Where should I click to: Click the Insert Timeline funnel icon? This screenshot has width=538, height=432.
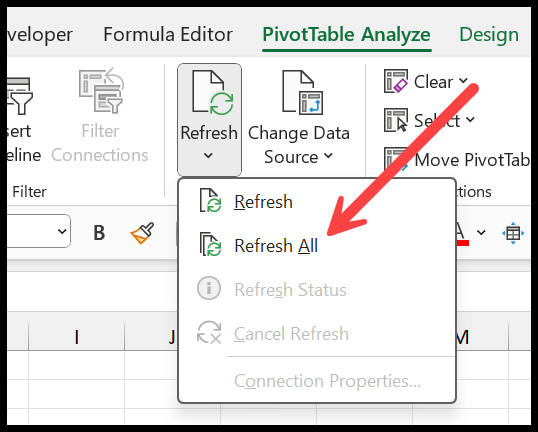coord(20,96)
